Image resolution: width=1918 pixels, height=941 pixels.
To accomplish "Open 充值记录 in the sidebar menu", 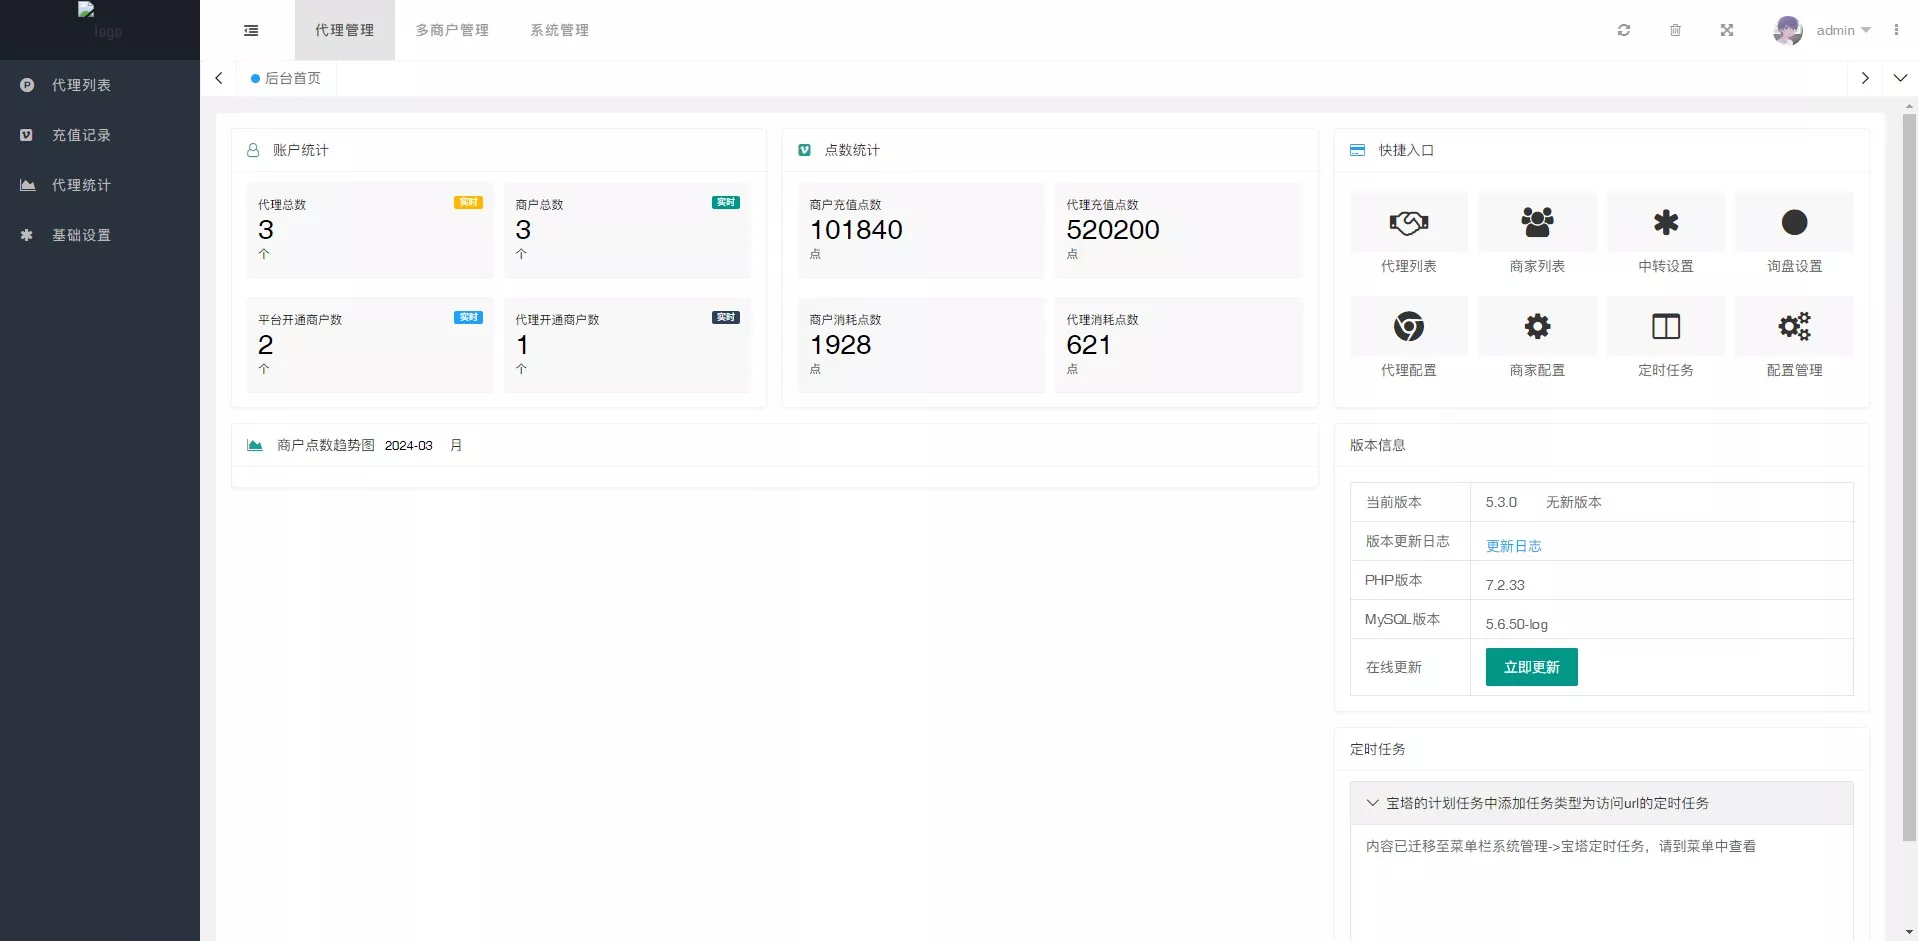I will 81,135.
